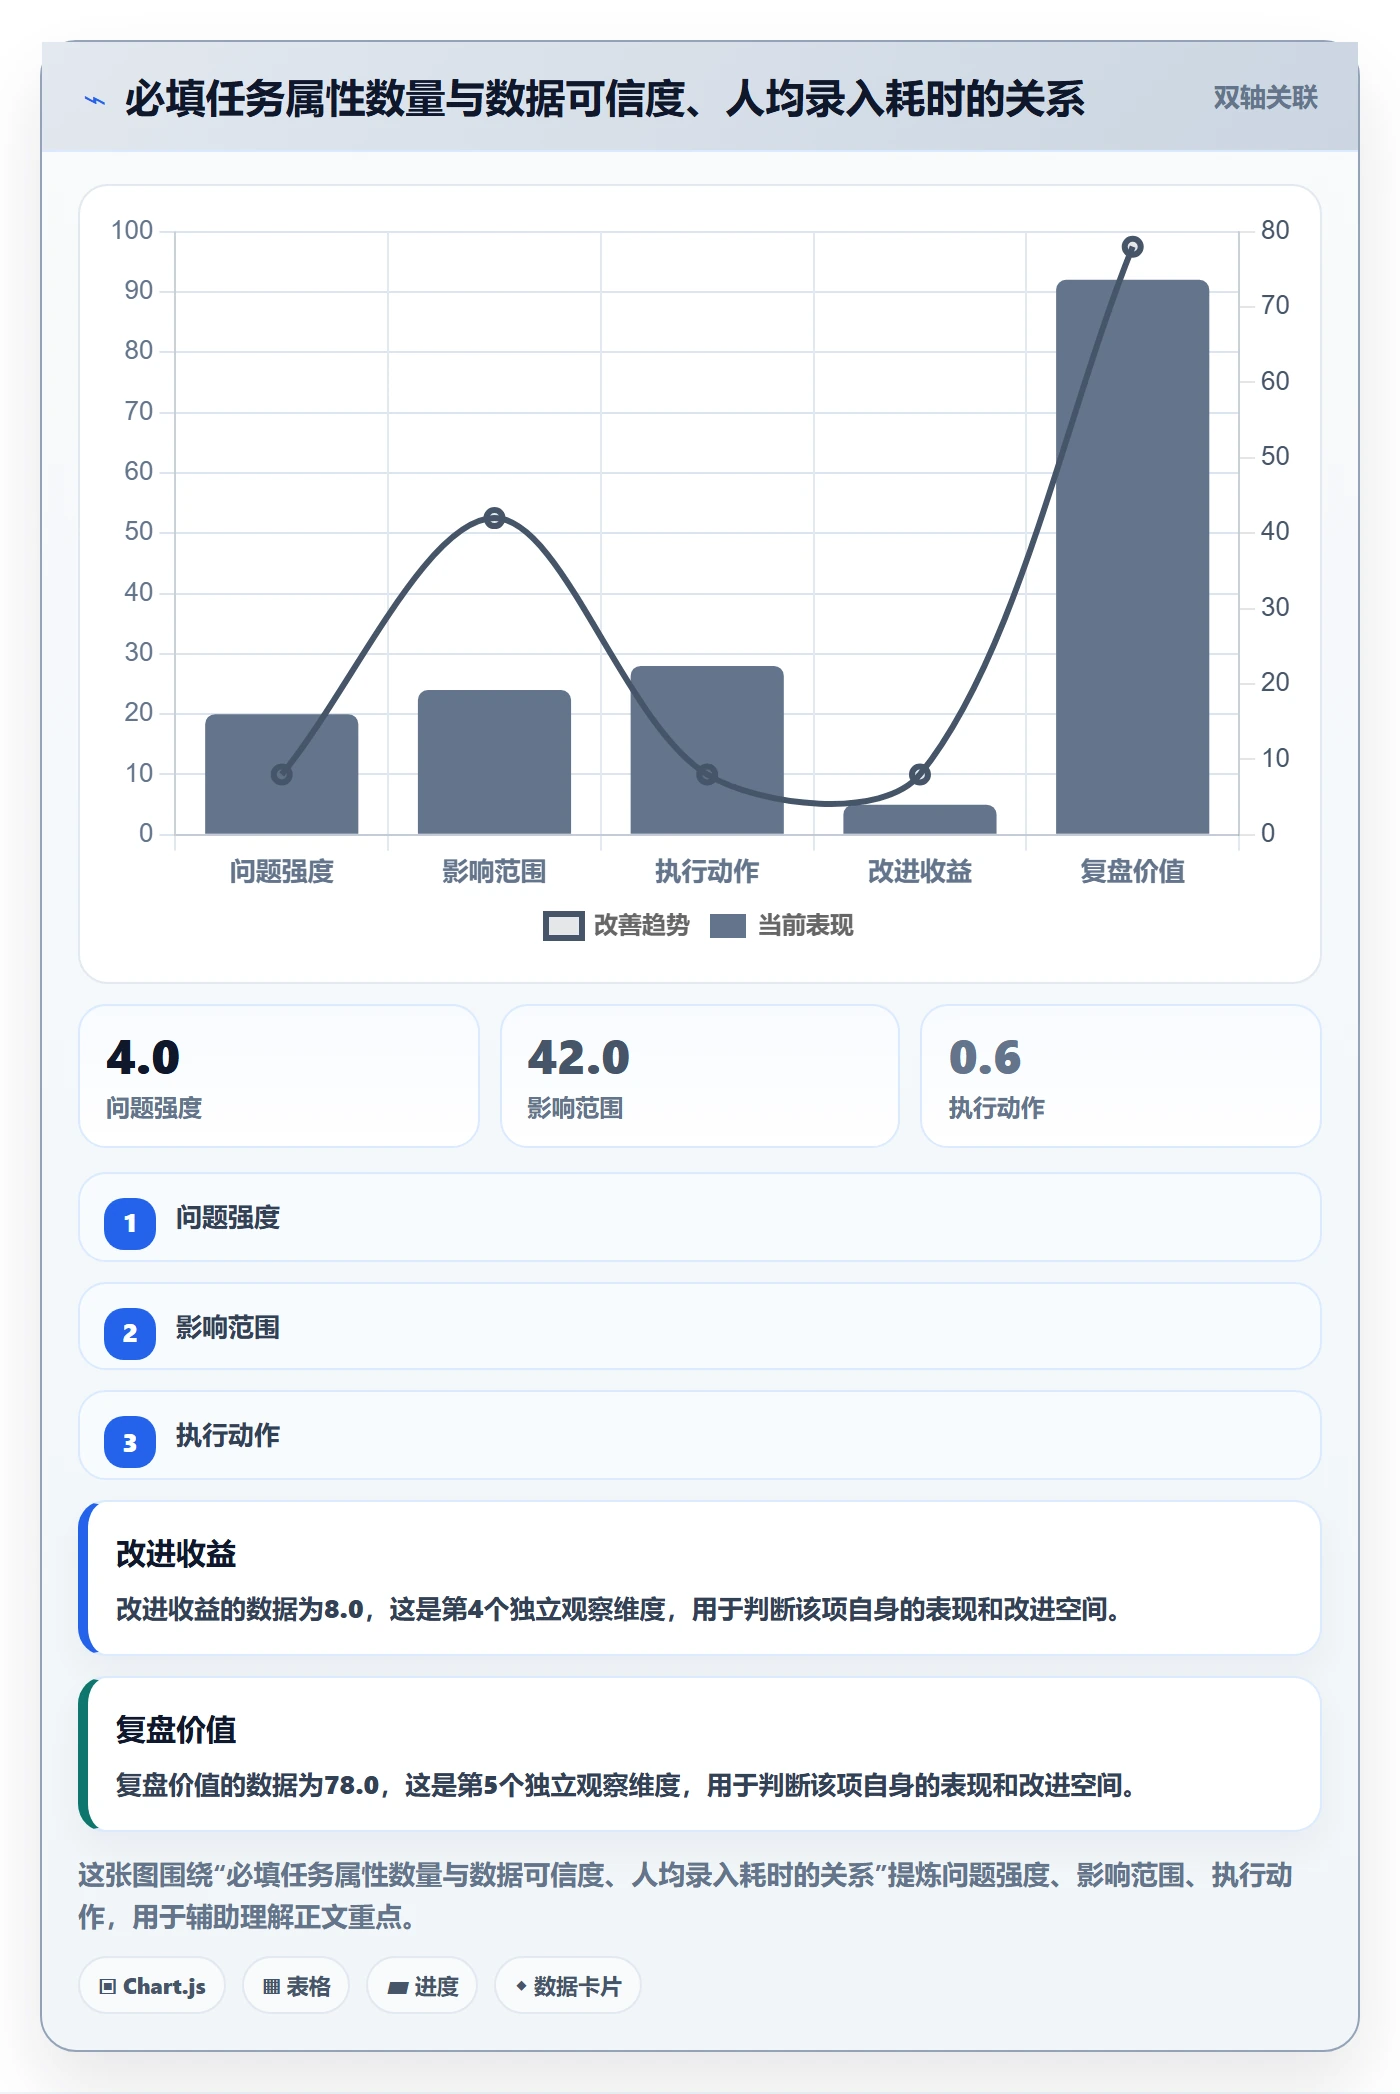Screen dimensions: 1400x2094
Task: Select the 影响范围 bar in the chart
Action: pyautogui.click(x=494, y=762)
